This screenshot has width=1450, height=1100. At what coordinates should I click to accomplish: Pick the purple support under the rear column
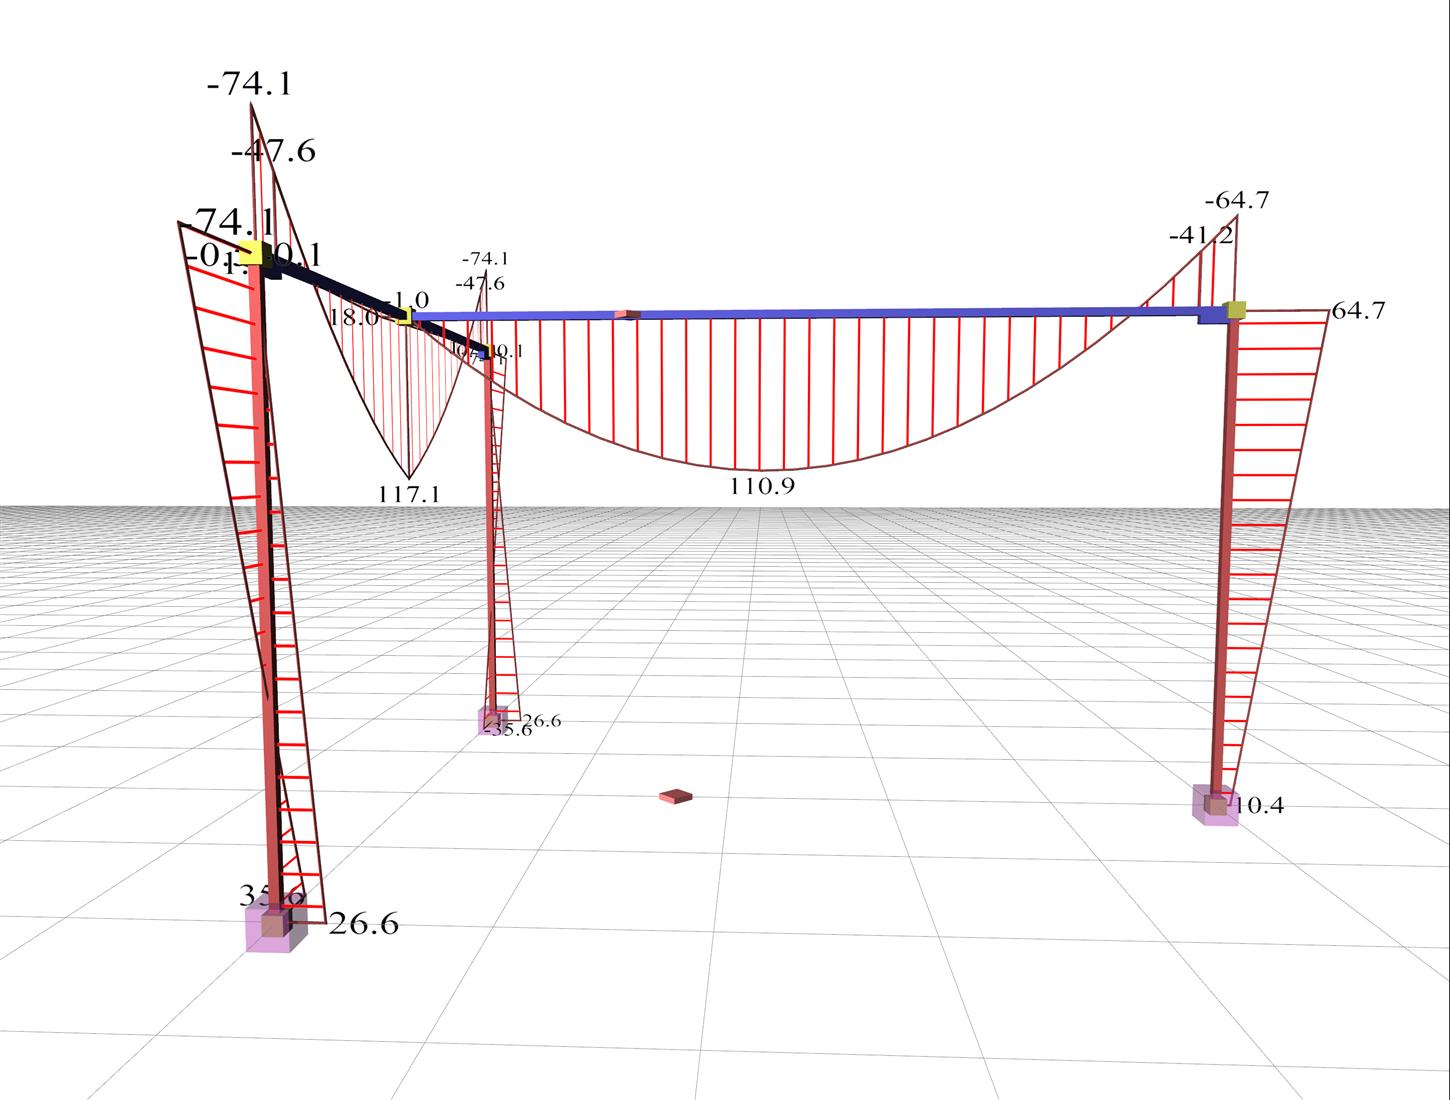coord(491,720)
